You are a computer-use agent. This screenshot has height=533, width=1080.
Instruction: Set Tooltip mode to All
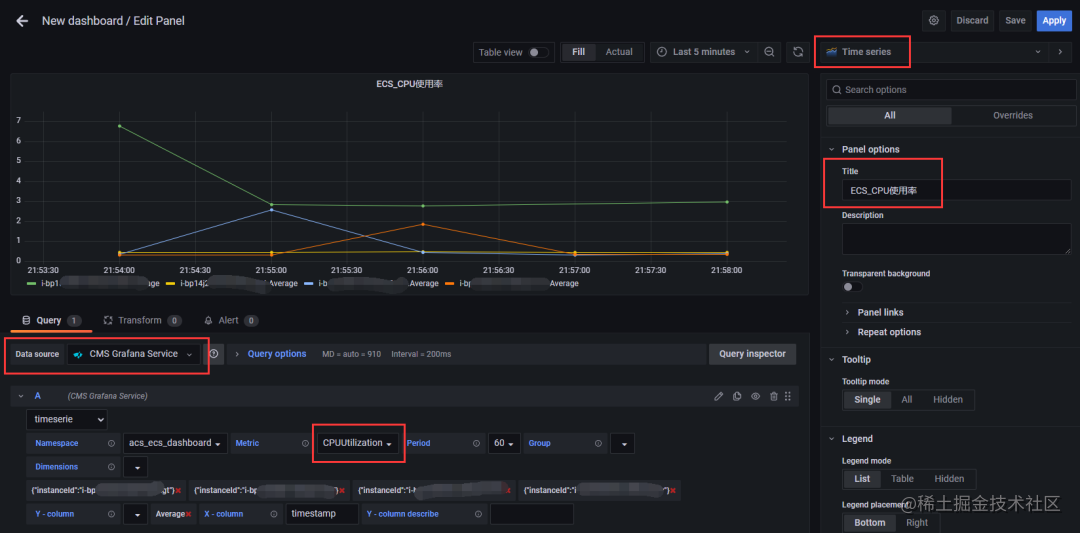pyautogui.click(x=906, y=399)
